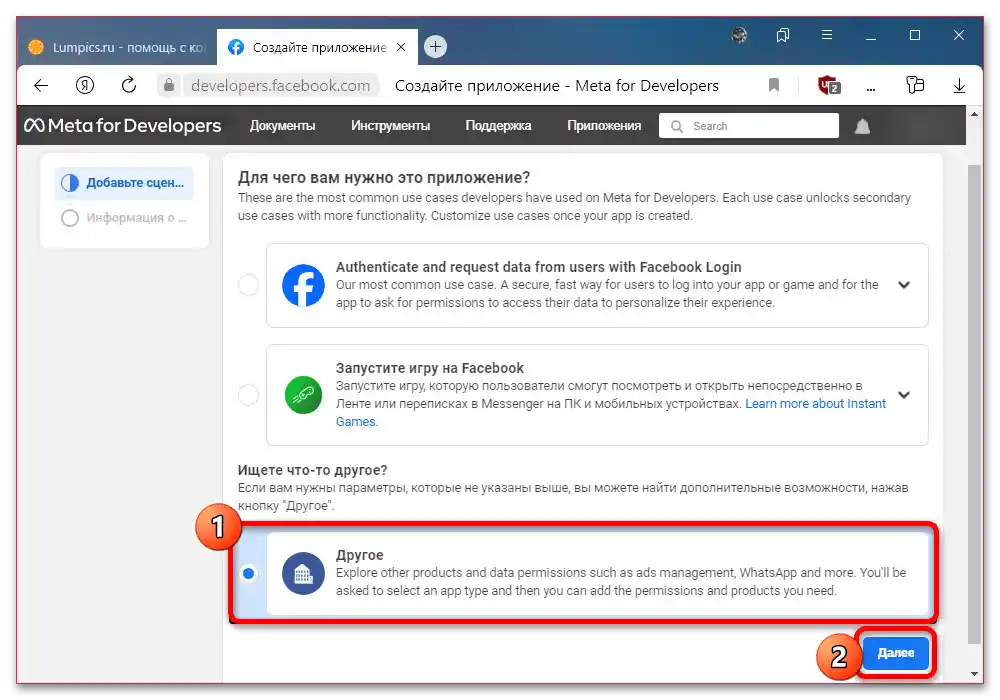Open the red shield extension icon
The image size is (1000, 700).
click(x=828, y=85)
